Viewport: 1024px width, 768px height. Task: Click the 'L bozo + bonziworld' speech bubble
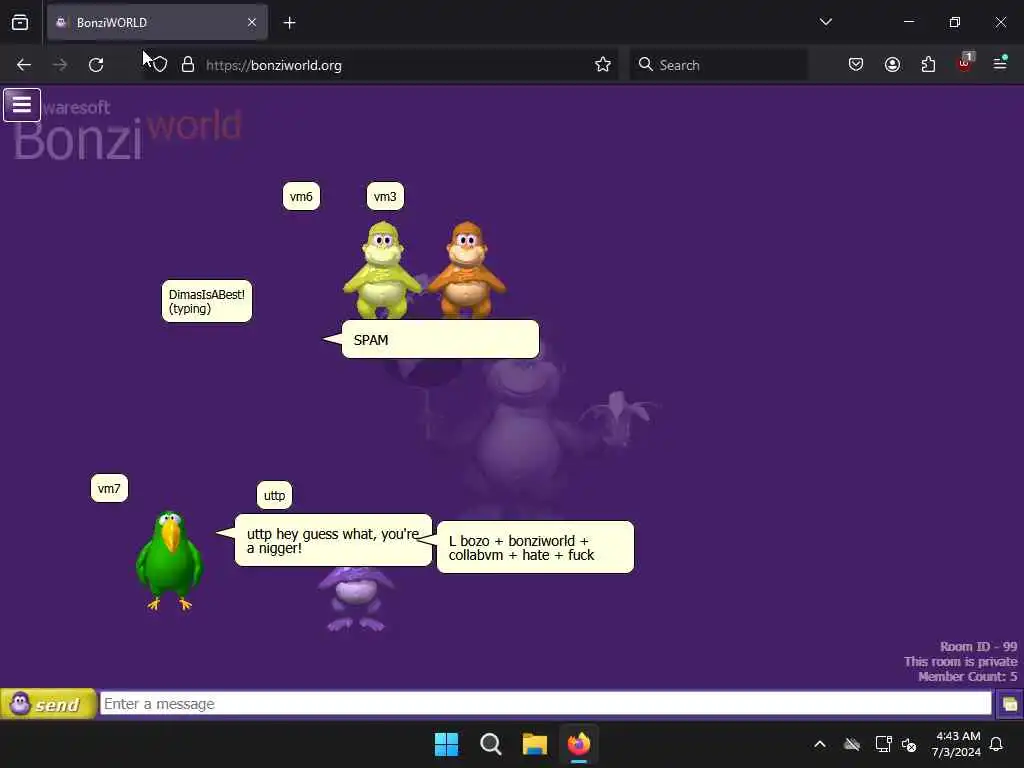535,547
